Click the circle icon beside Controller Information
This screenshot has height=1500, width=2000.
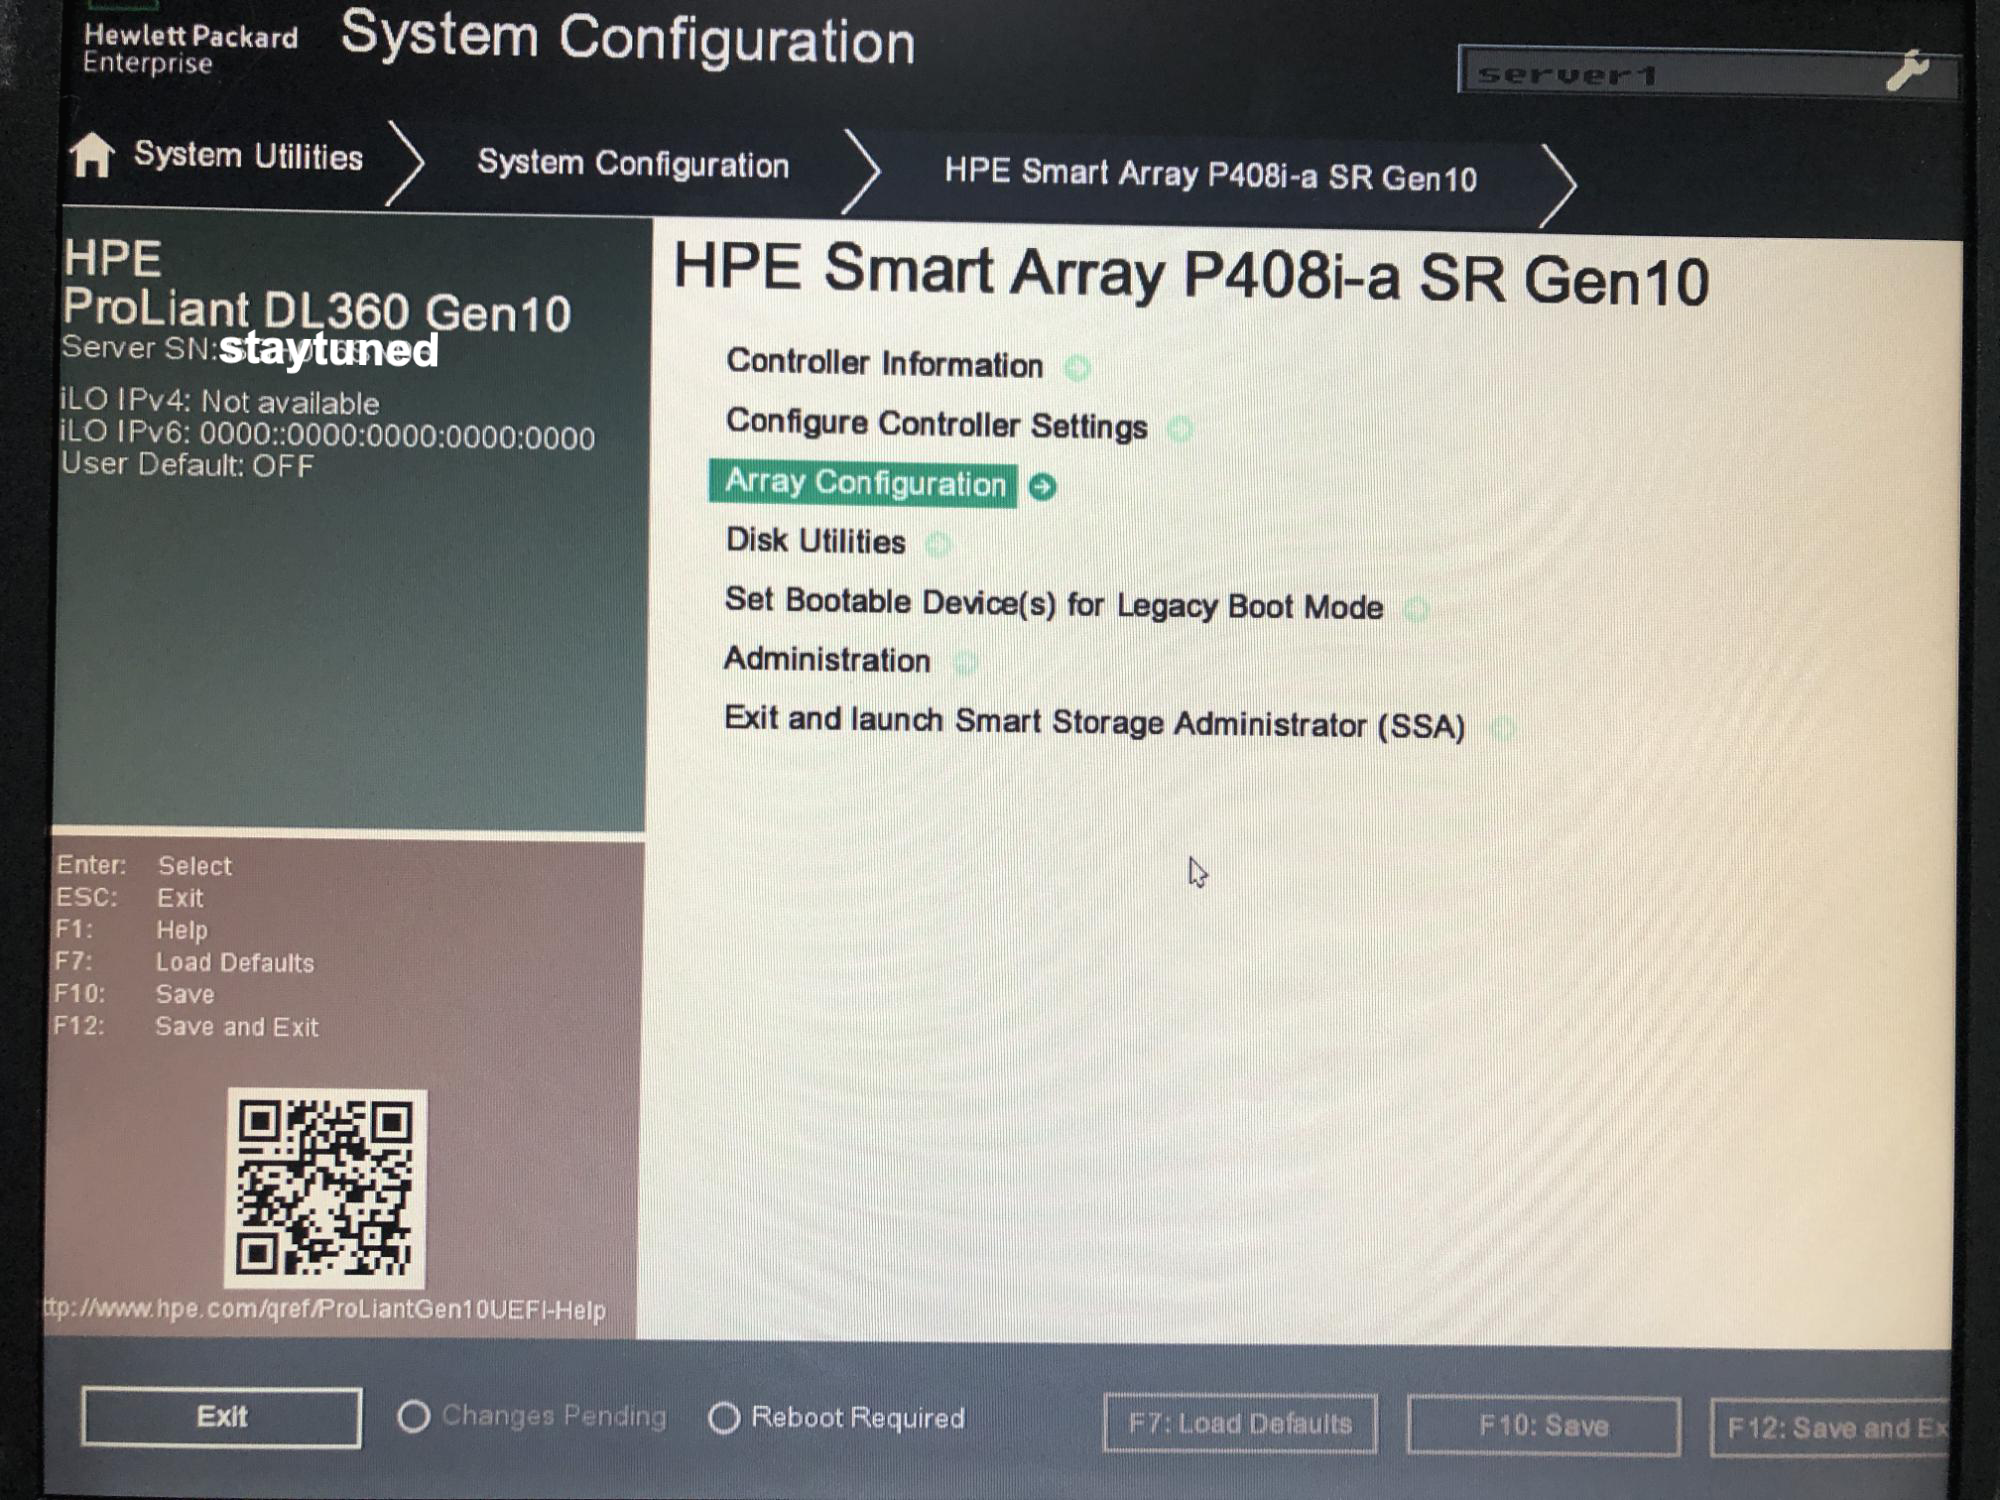pos(1077,368)
